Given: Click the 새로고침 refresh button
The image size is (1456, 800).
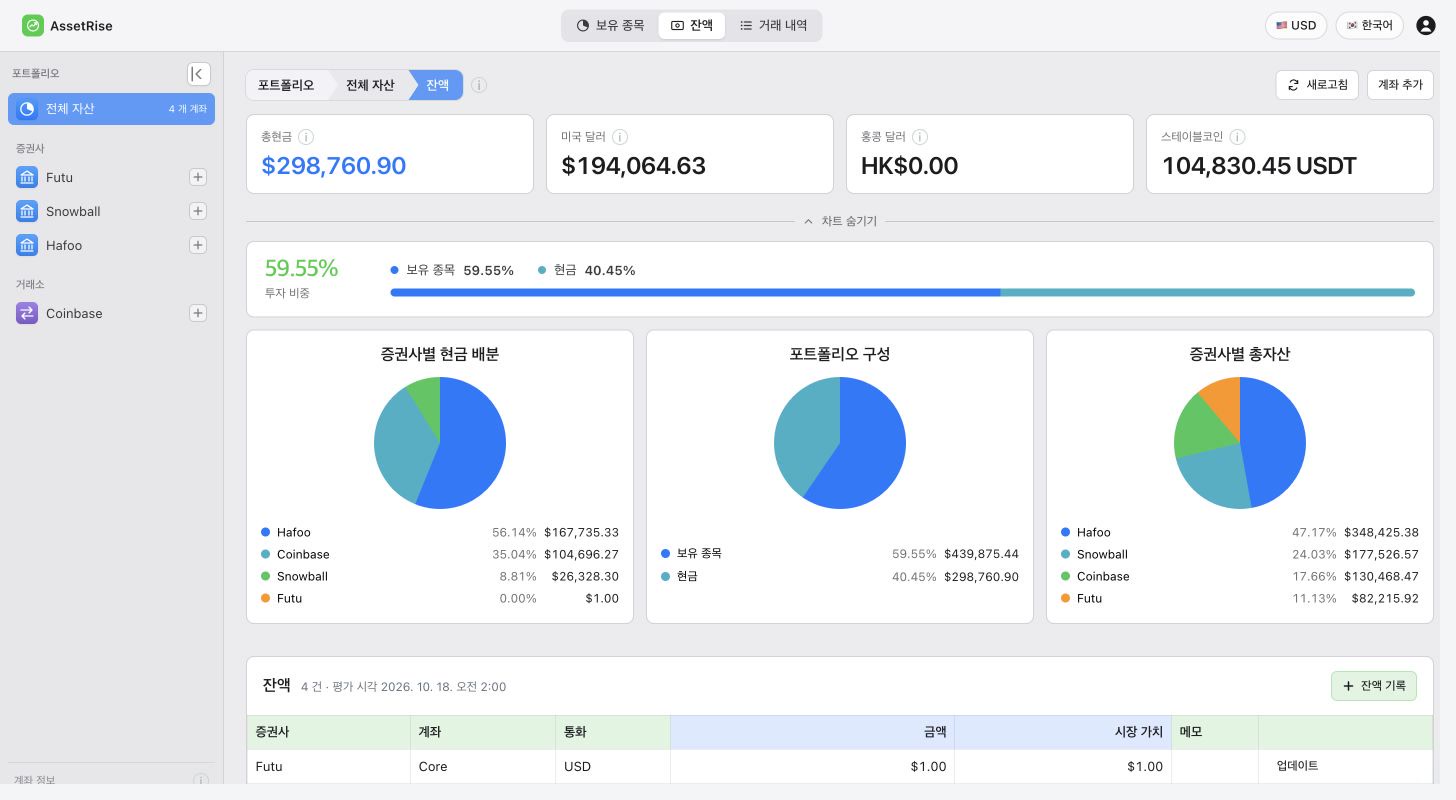Looking at the screenshot, I should pos(1317,85).
